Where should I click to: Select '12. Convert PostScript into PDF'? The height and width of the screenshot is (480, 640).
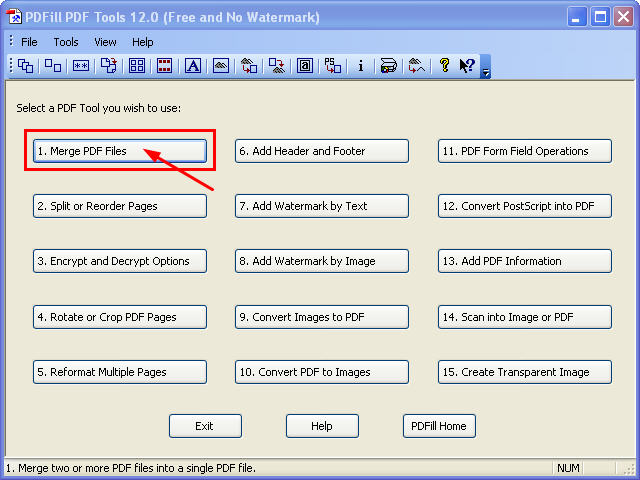tap(525, 206)
